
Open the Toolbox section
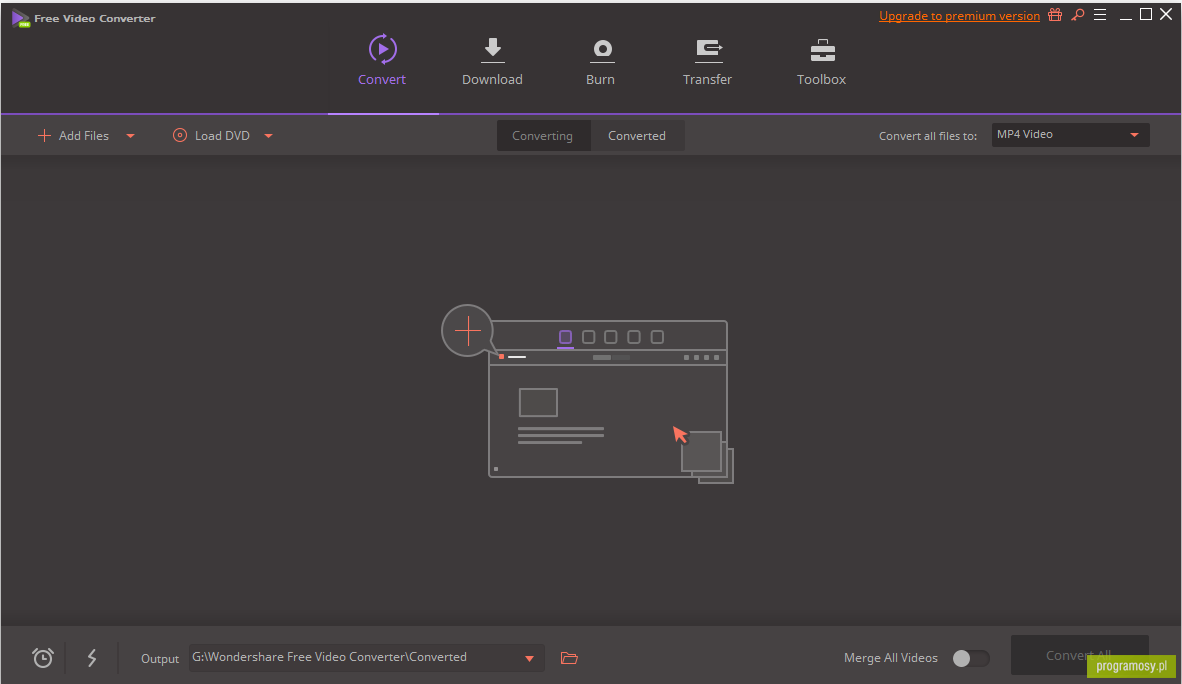coord(822,62)
